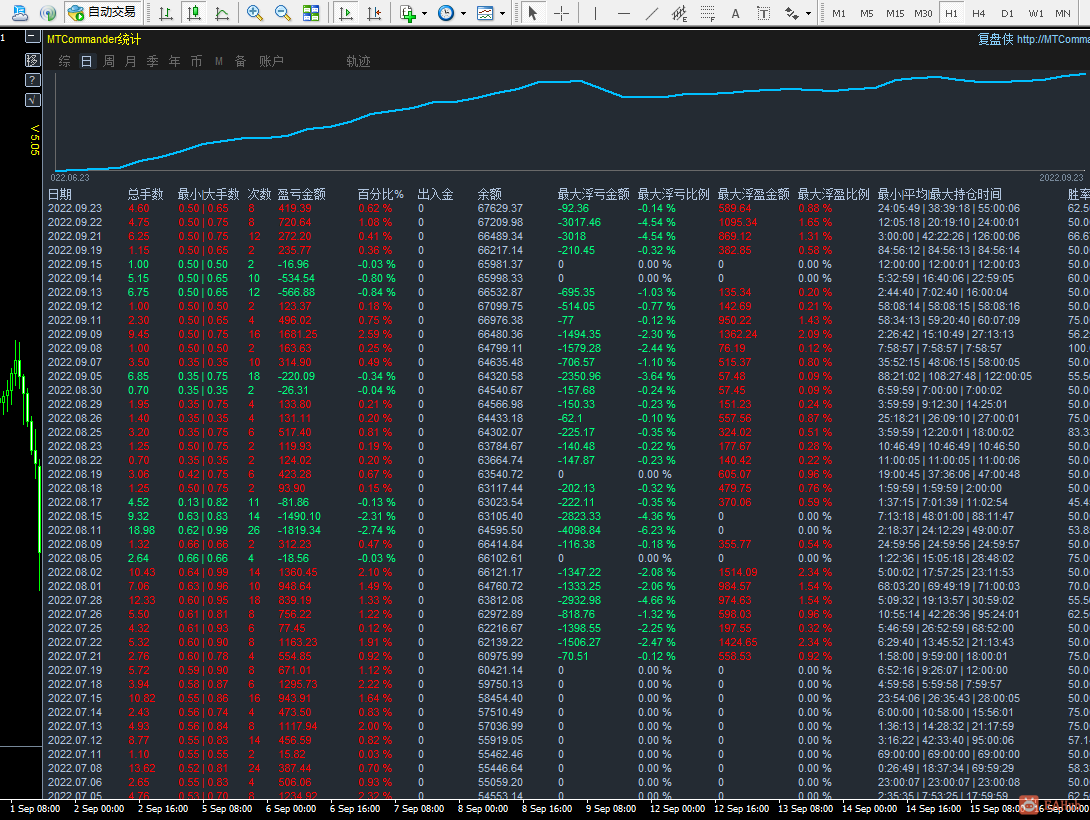Open the 账户 account tab
Image resolution: width=1090 pixels, height=820 pixels.
point(271,61)
